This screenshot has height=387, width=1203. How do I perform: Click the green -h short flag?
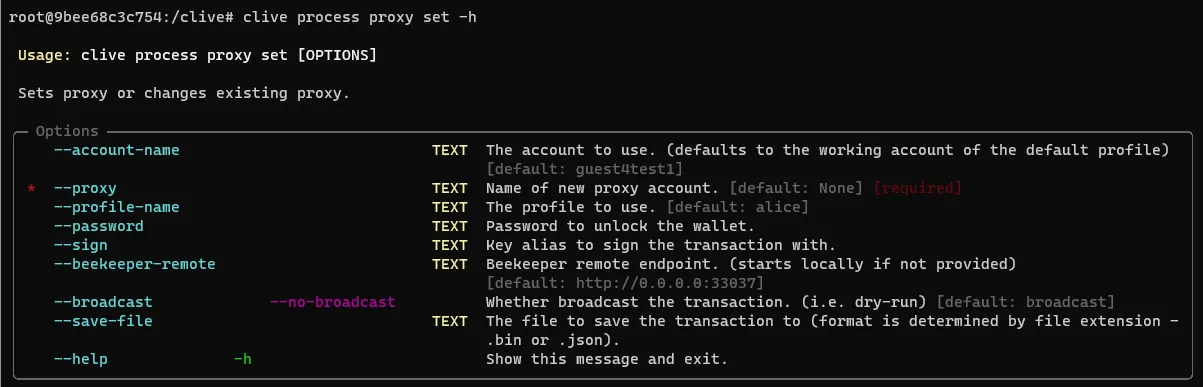click(242, 359)
